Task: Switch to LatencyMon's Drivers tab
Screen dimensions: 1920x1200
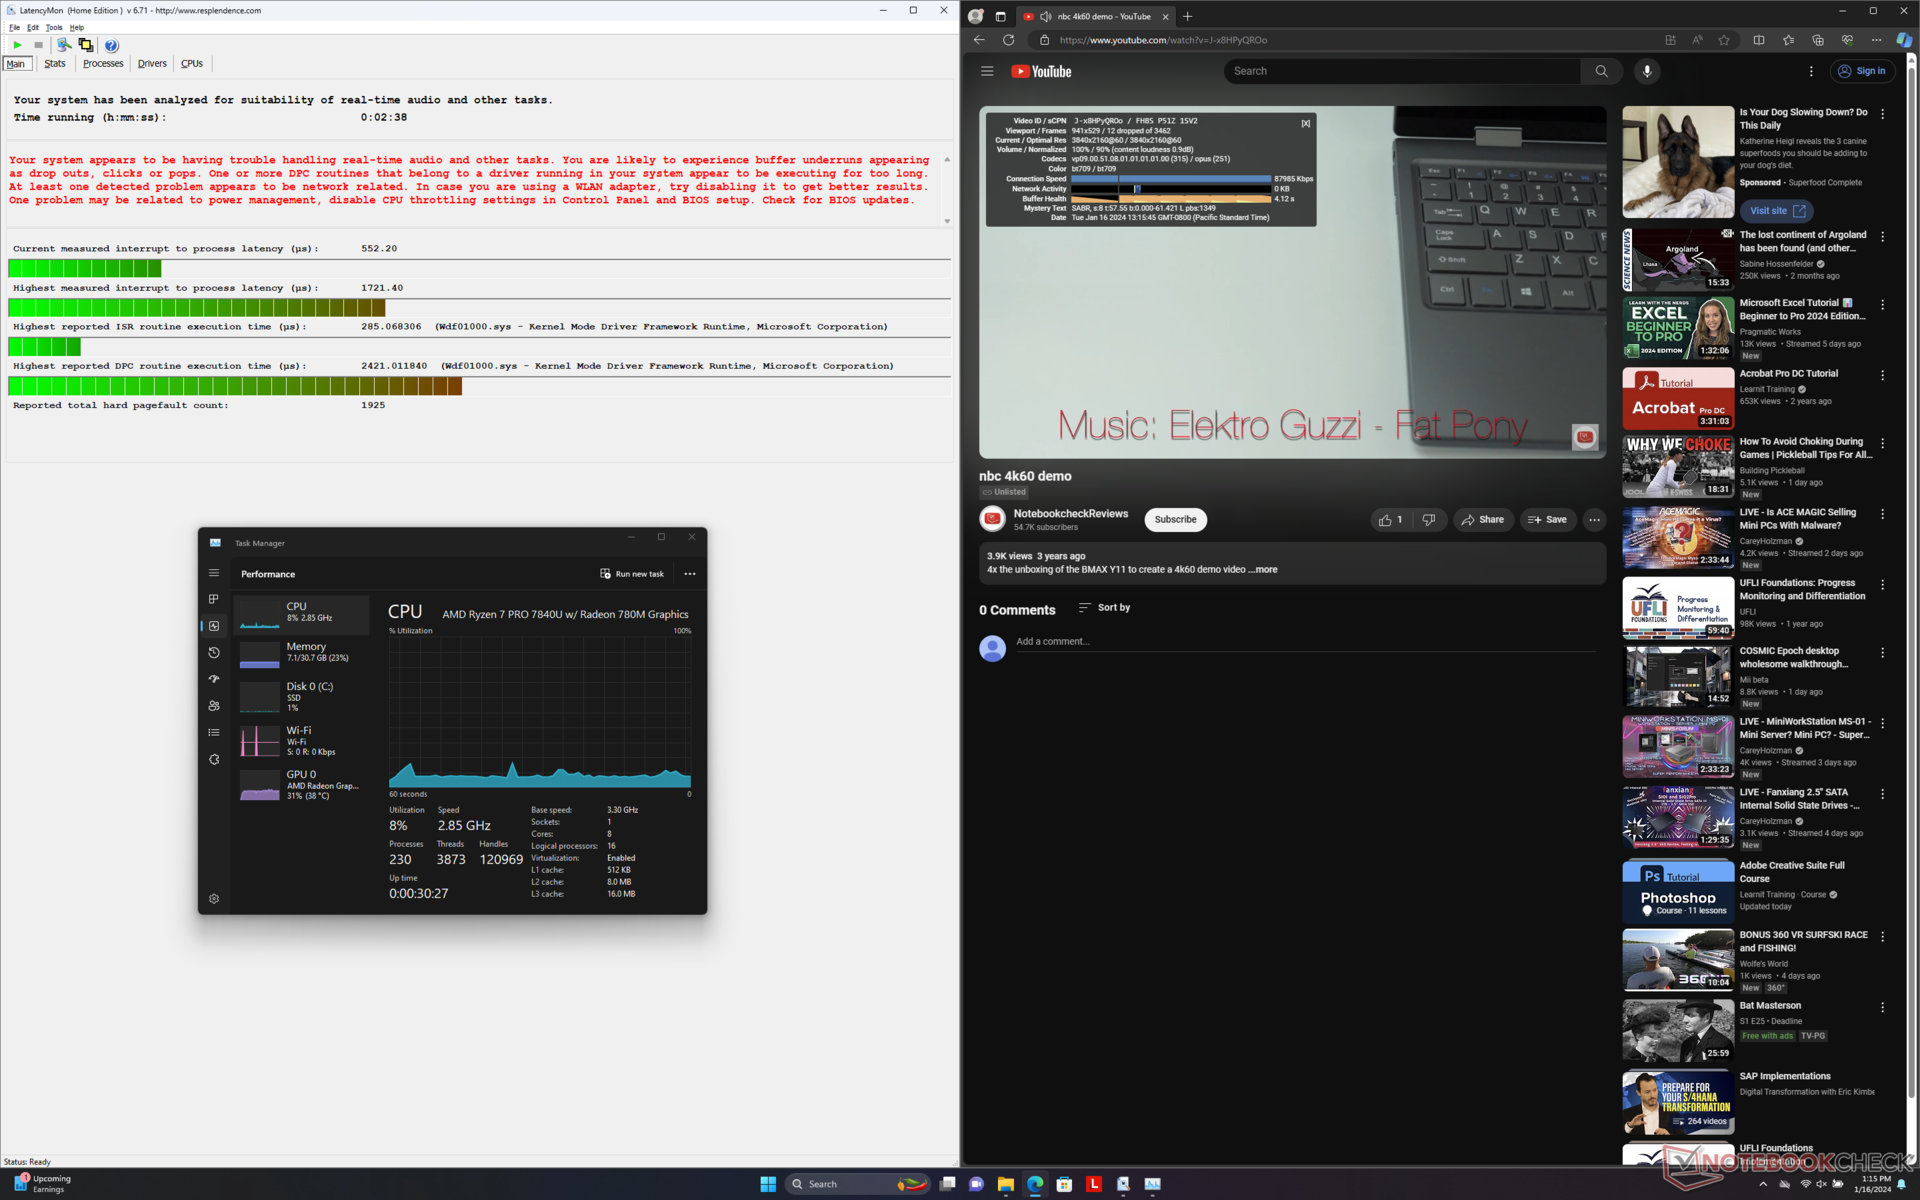Action: (152, 64)
